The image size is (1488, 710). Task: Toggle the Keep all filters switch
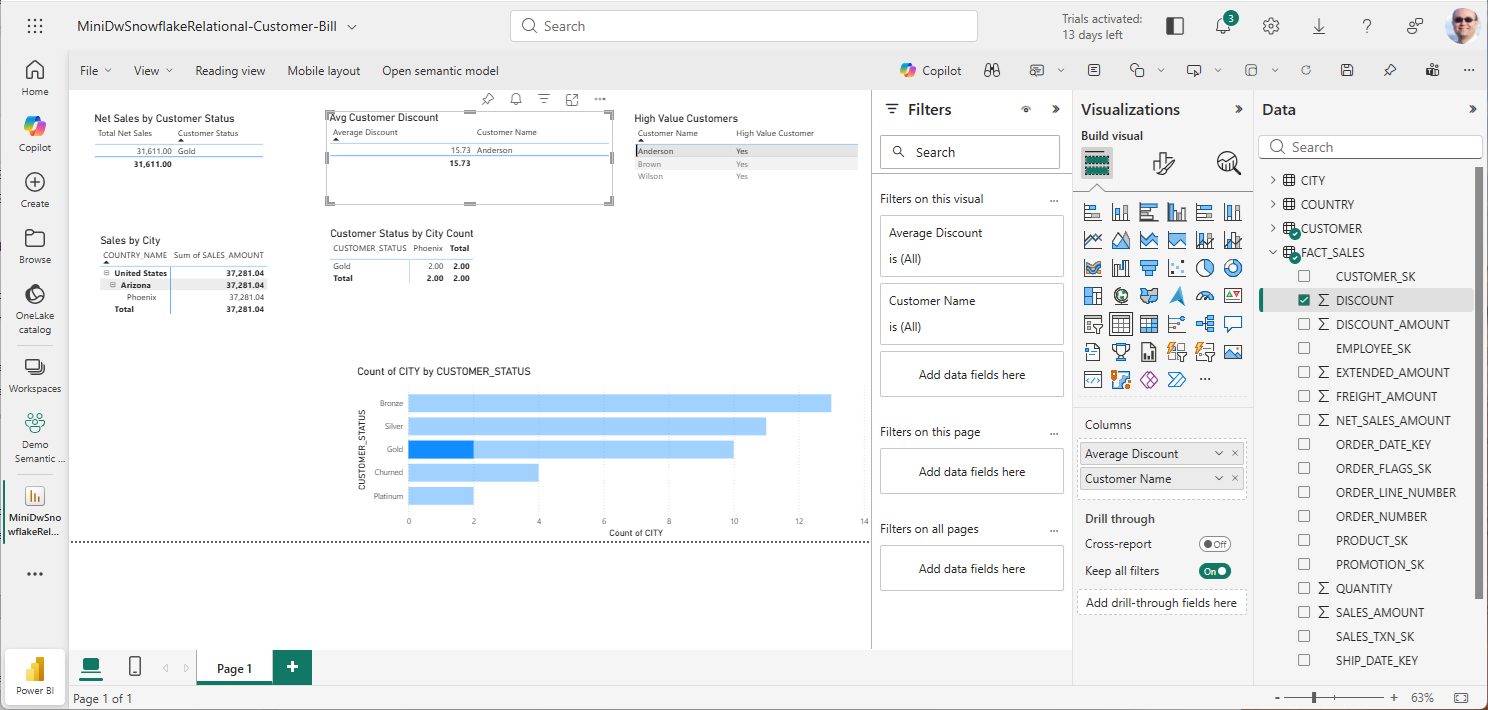click(x=1215, y=571)
